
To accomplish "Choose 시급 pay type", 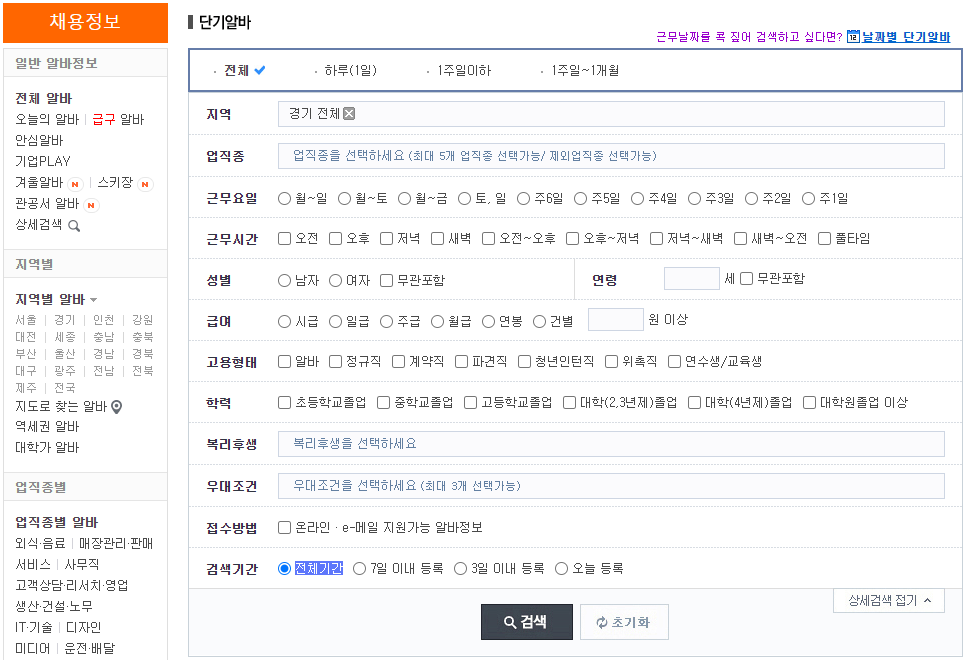I will [284, 322].
